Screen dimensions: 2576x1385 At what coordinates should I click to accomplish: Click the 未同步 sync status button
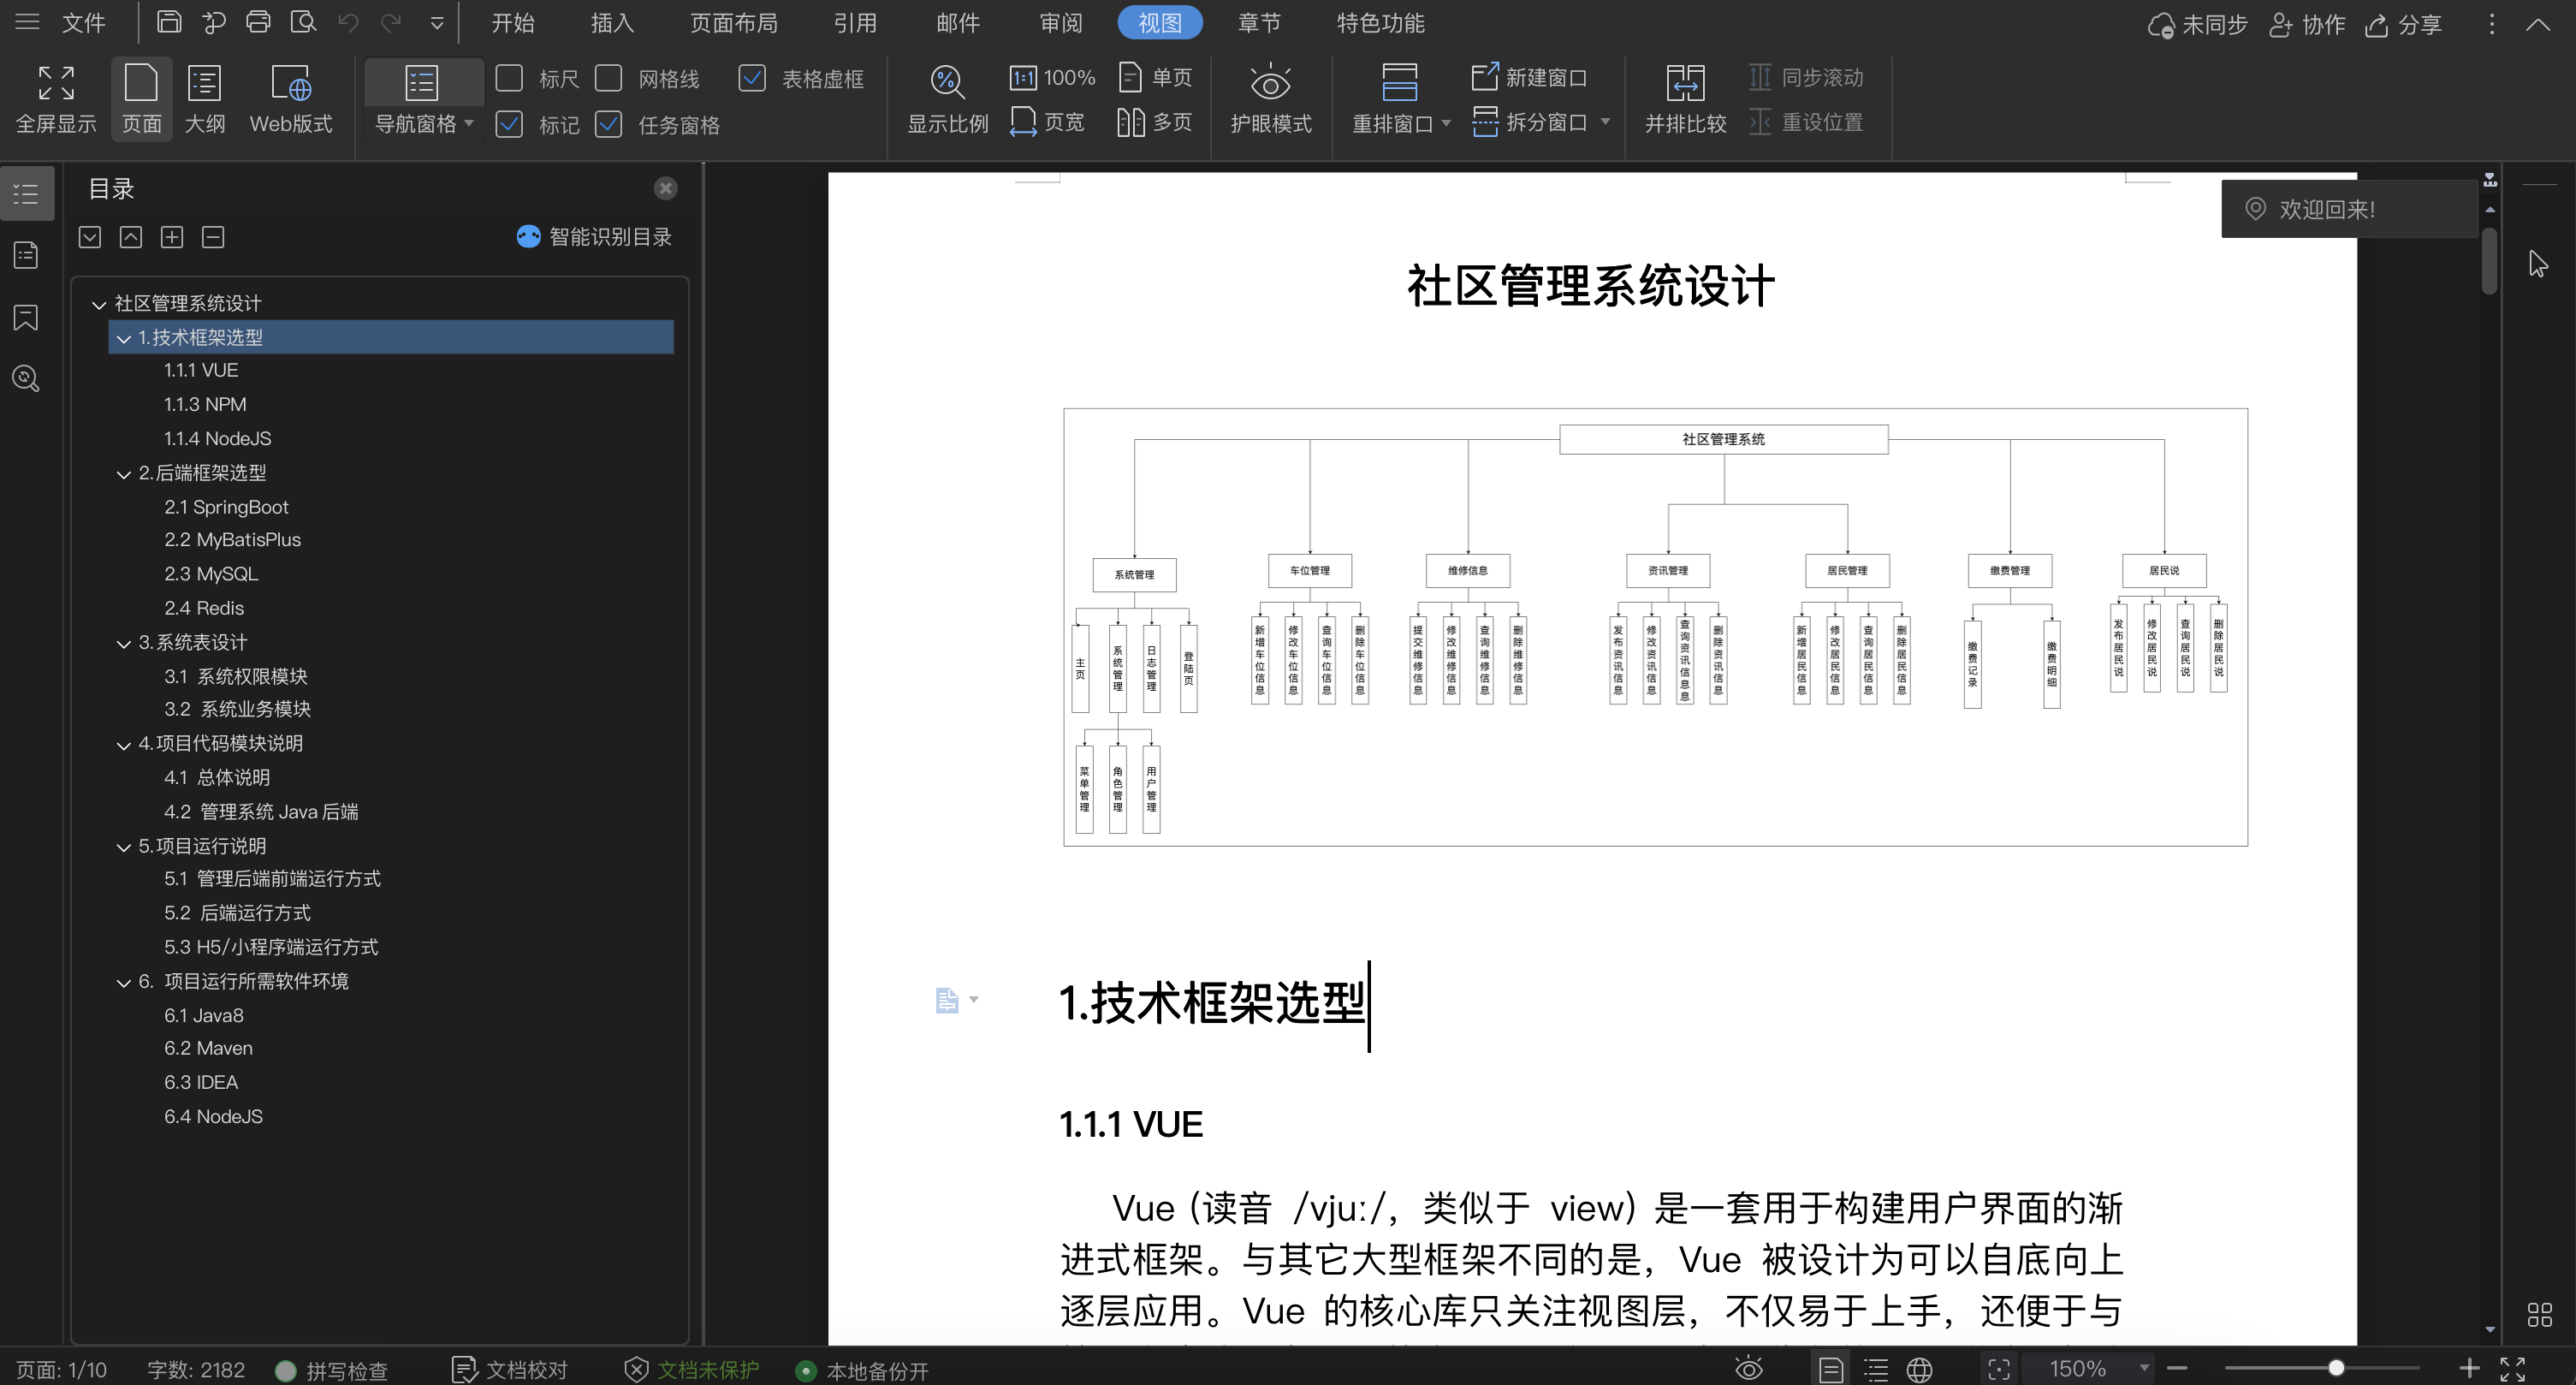(2197, 24)
